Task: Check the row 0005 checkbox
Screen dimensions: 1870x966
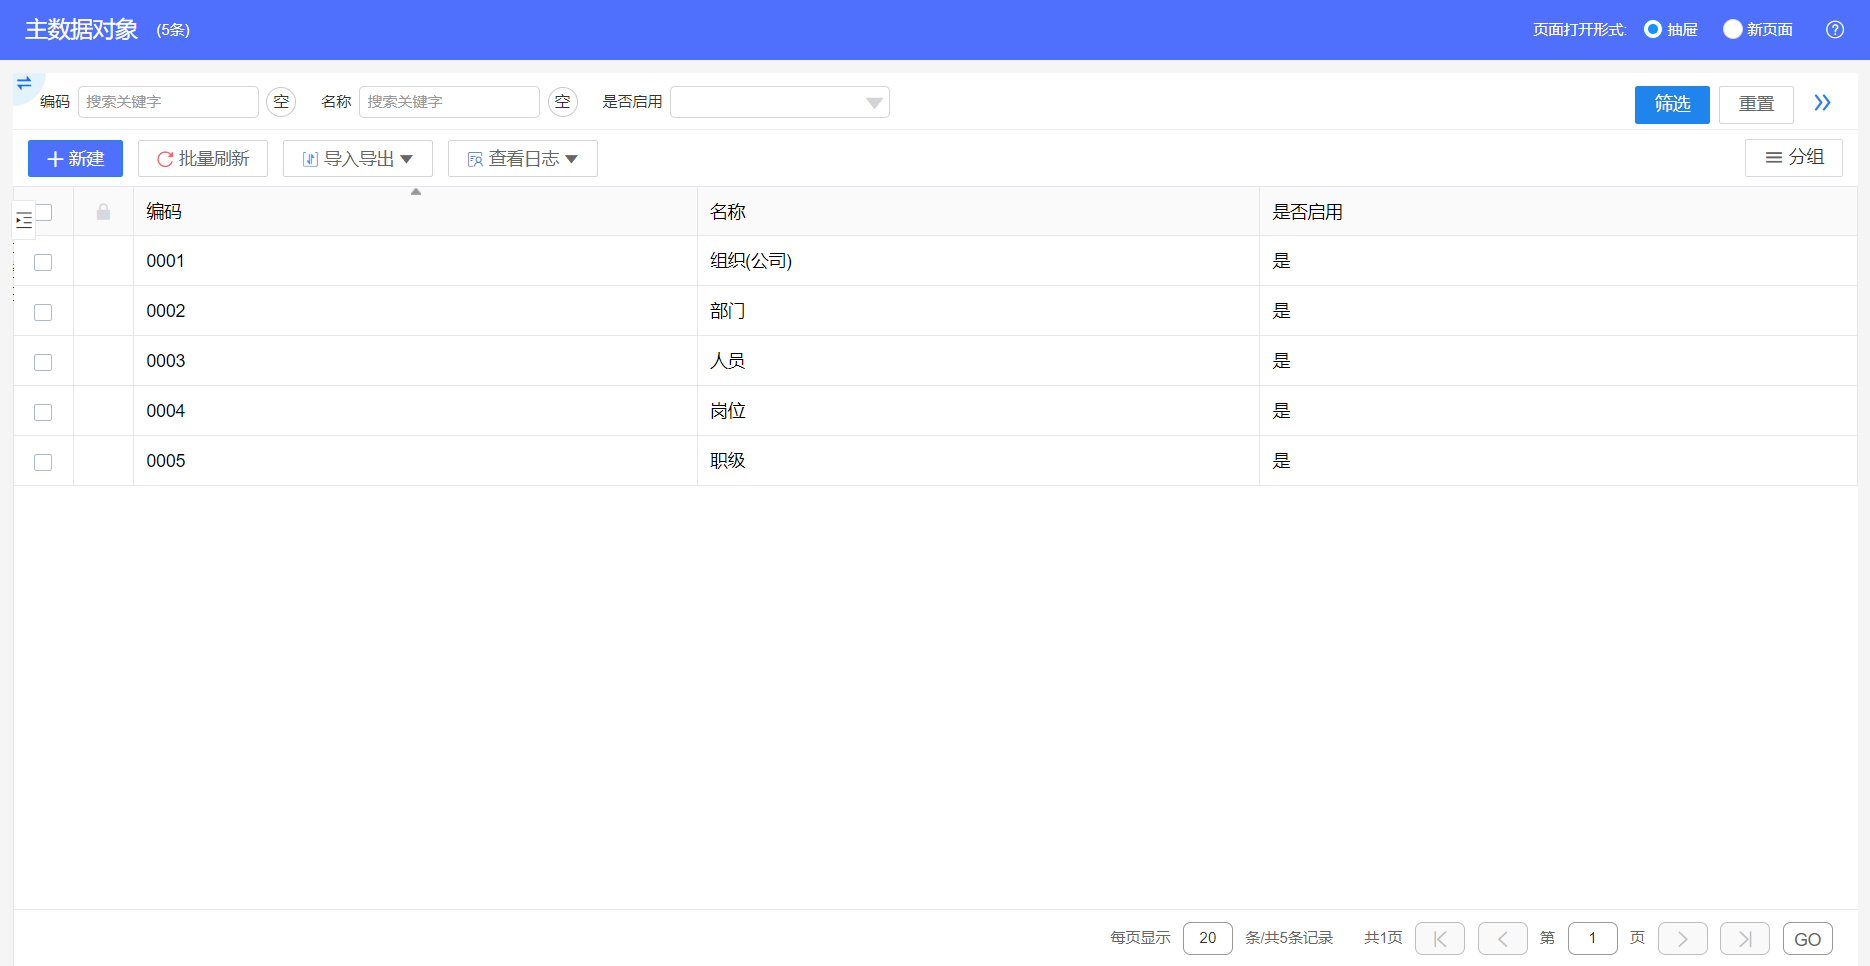Action: [43, 462]
